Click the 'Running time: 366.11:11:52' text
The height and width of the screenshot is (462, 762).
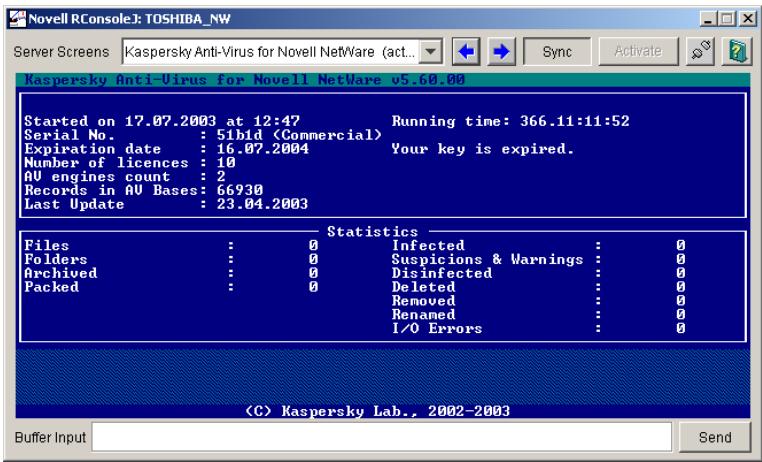point(510,121)
